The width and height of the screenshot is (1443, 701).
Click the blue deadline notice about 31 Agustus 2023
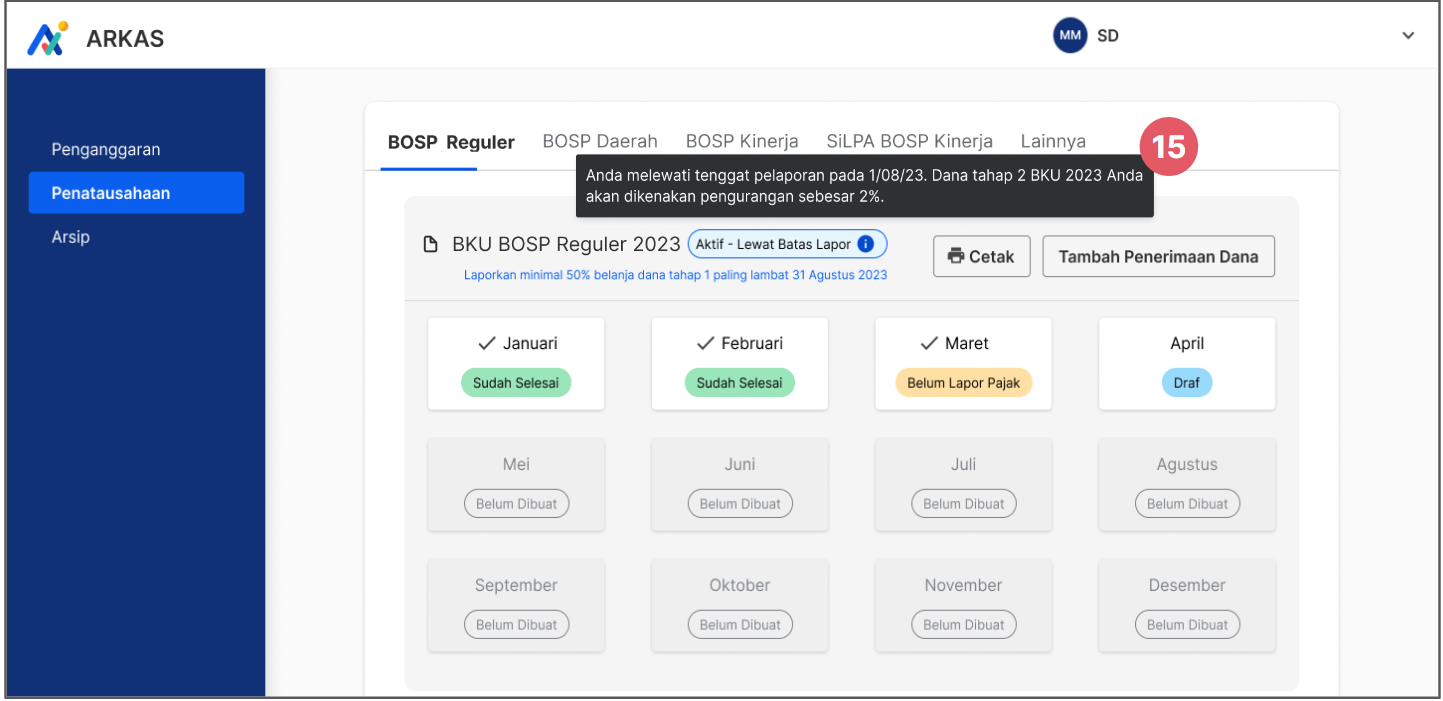point(675,275)
